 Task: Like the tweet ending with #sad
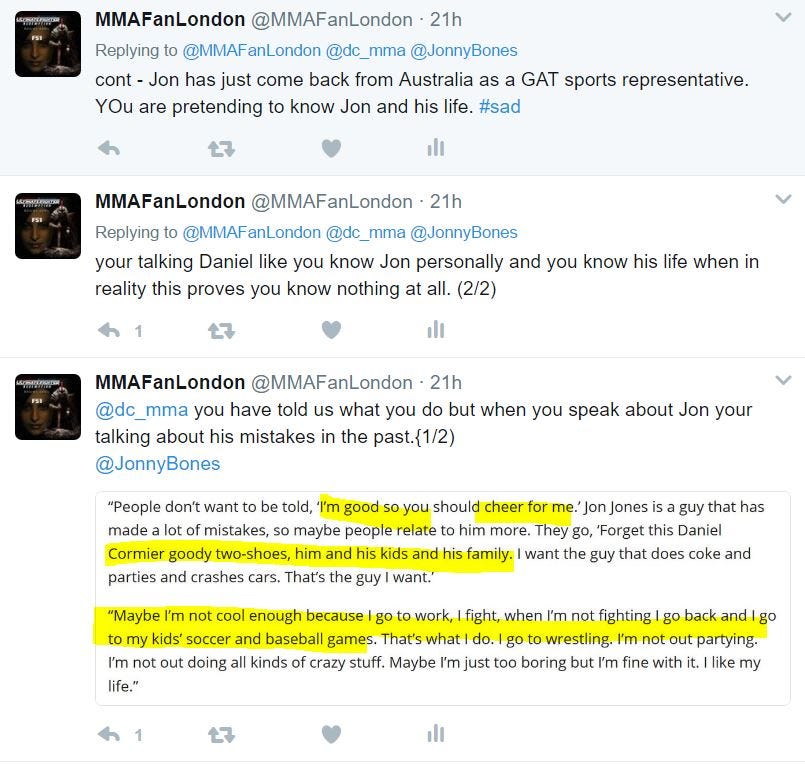pos(331,148)
